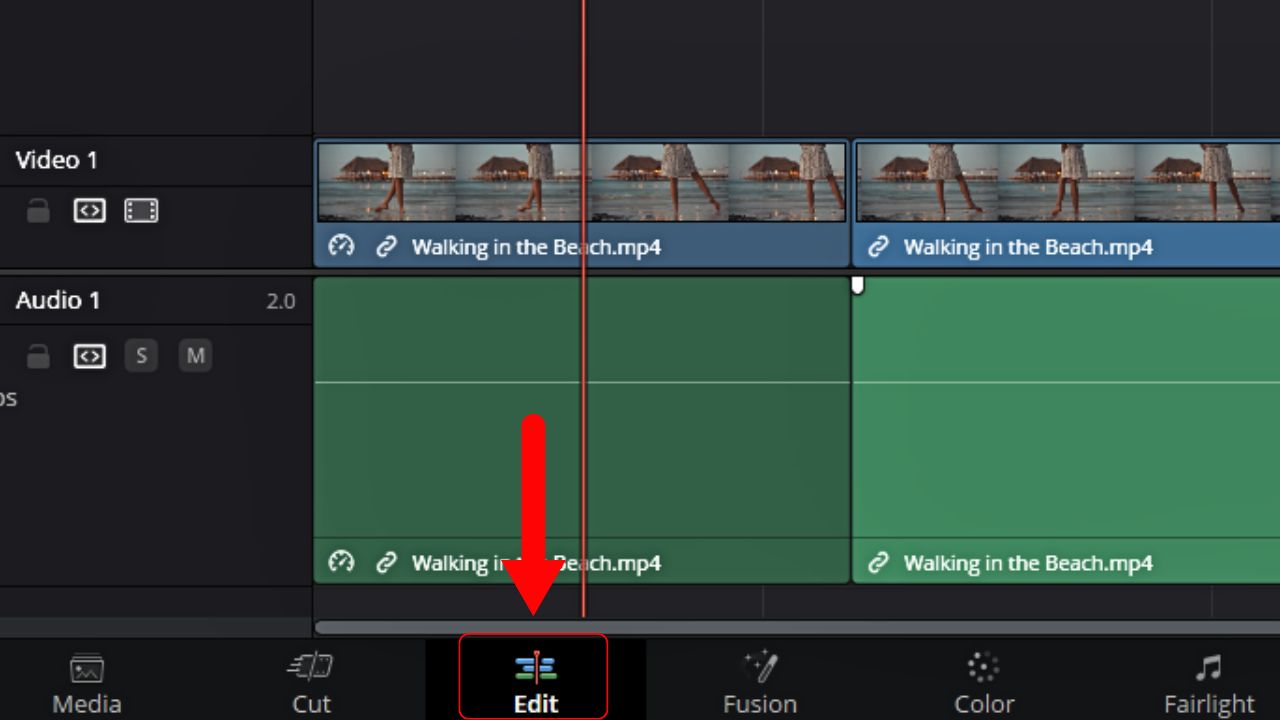Viewport: 1280px width, 720px height.
Task: Toggle Auto Select on the Video 1 track
Action: click(89, 210)
